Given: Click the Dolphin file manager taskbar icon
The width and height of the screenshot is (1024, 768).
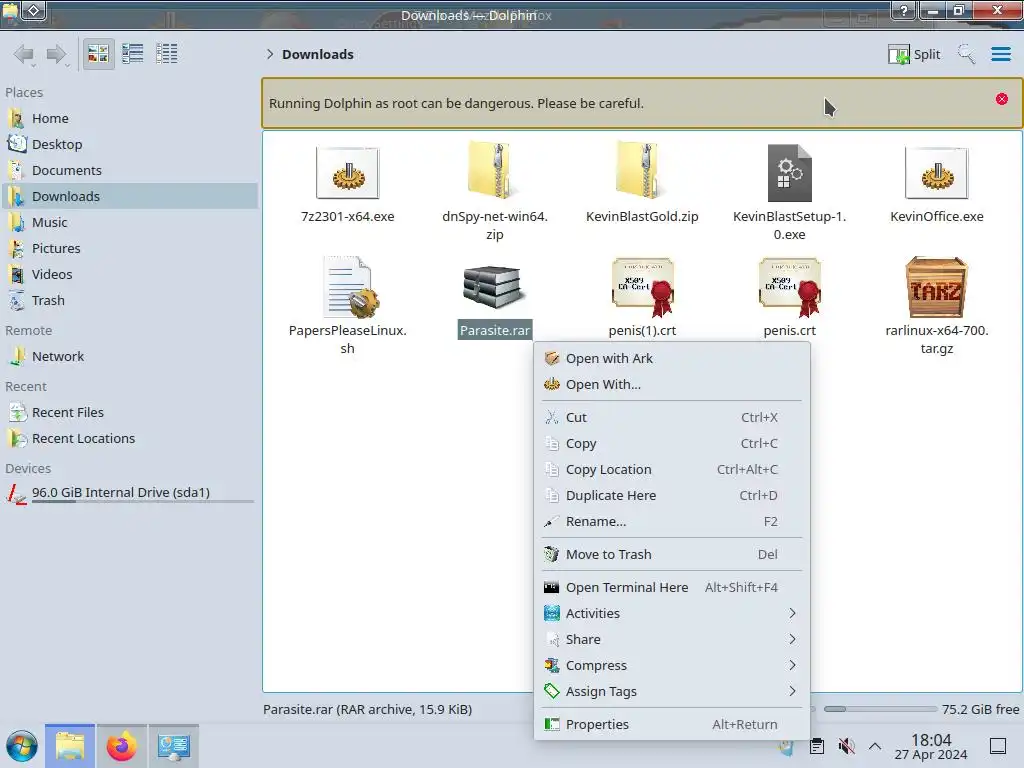Looking at the screenshot, I should click(70, 746).
